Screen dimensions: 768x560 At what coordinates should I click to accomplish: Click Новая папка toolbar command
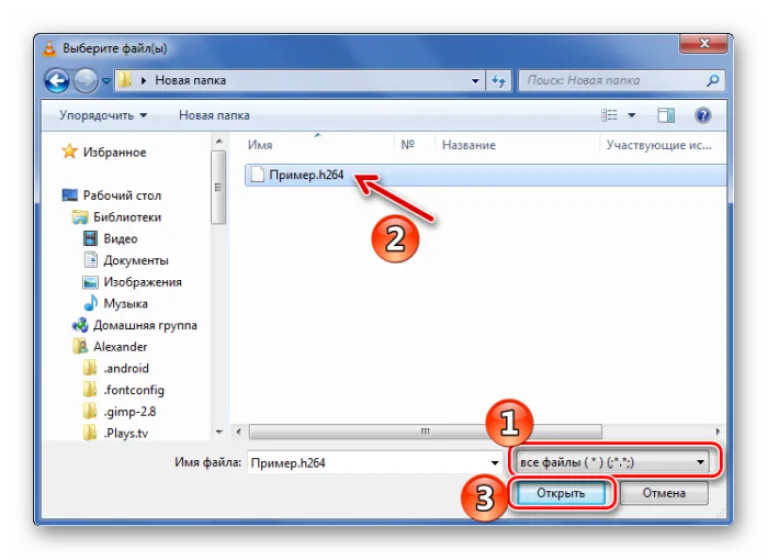tap(214, 115)
